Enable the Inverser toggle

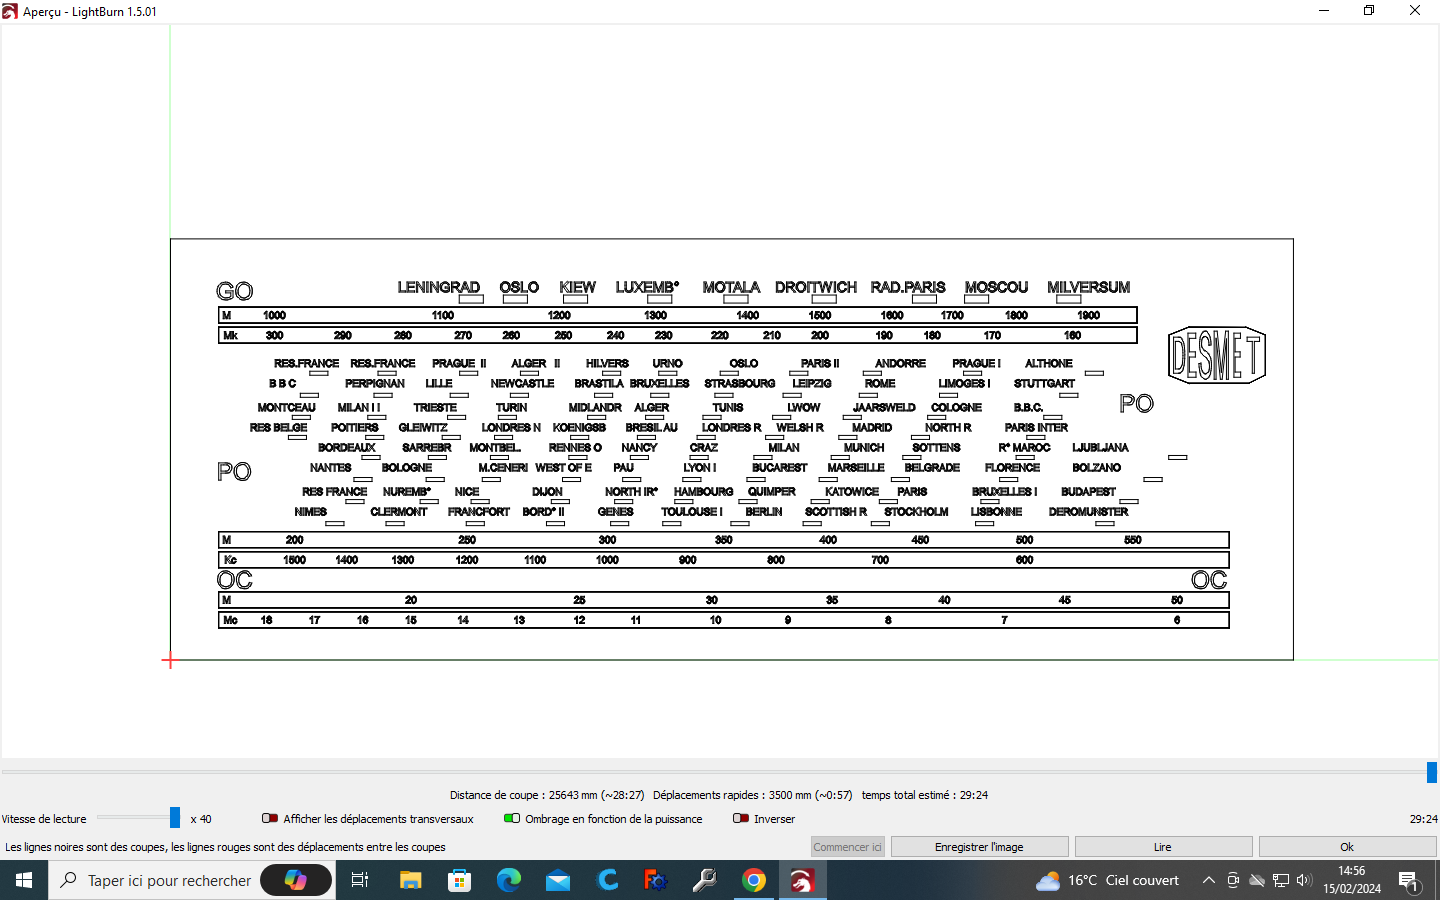[741, 818]
